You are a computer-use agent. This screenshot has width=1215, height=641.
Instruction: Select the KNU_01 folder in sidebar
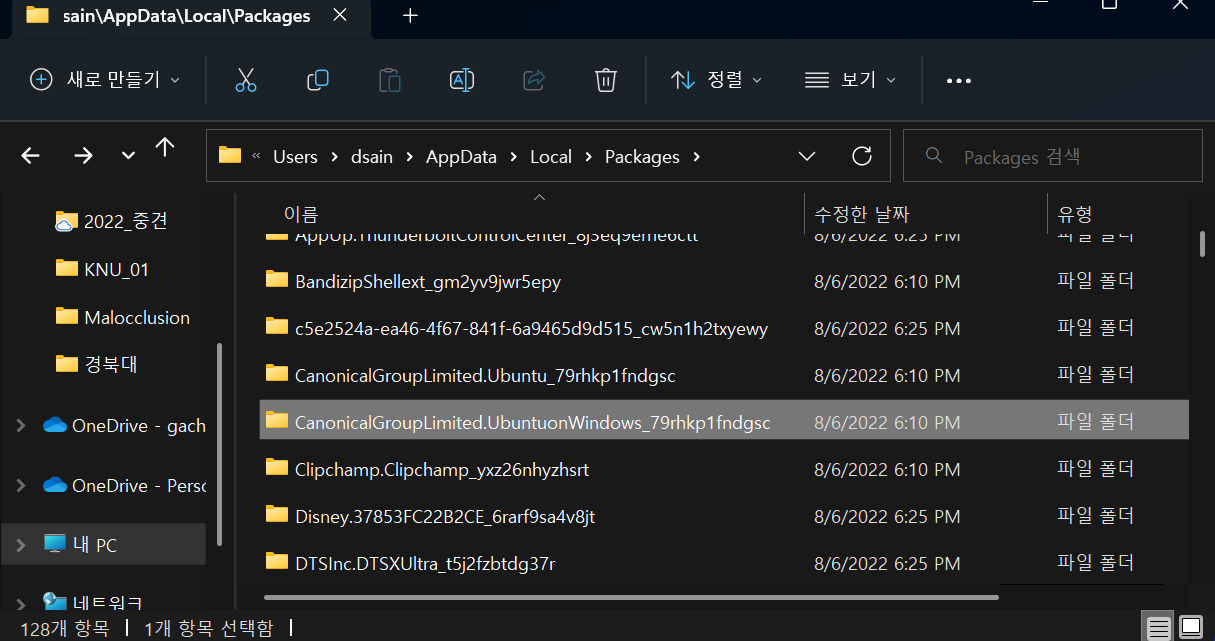116,269
